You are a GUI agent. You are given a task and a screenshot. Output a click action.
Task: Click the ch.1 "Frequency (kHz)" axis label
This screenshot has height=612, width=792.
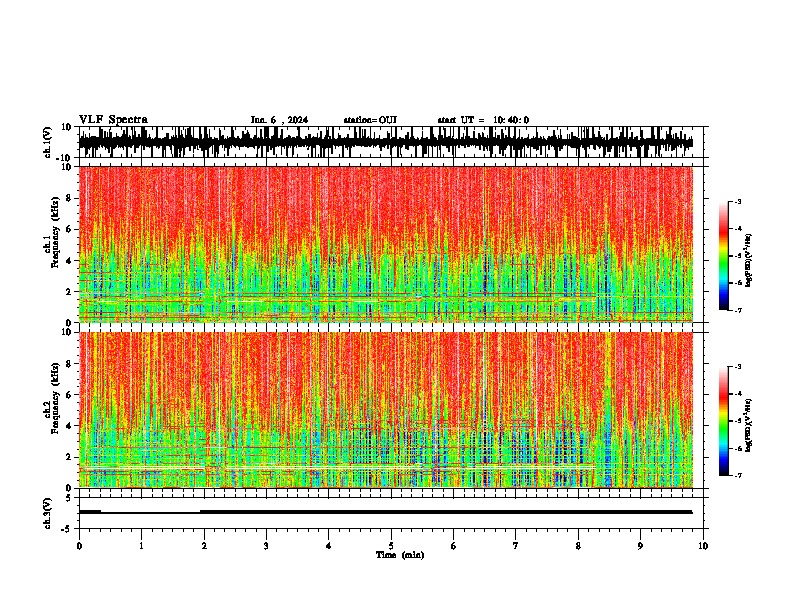click(x=55, y=232)
